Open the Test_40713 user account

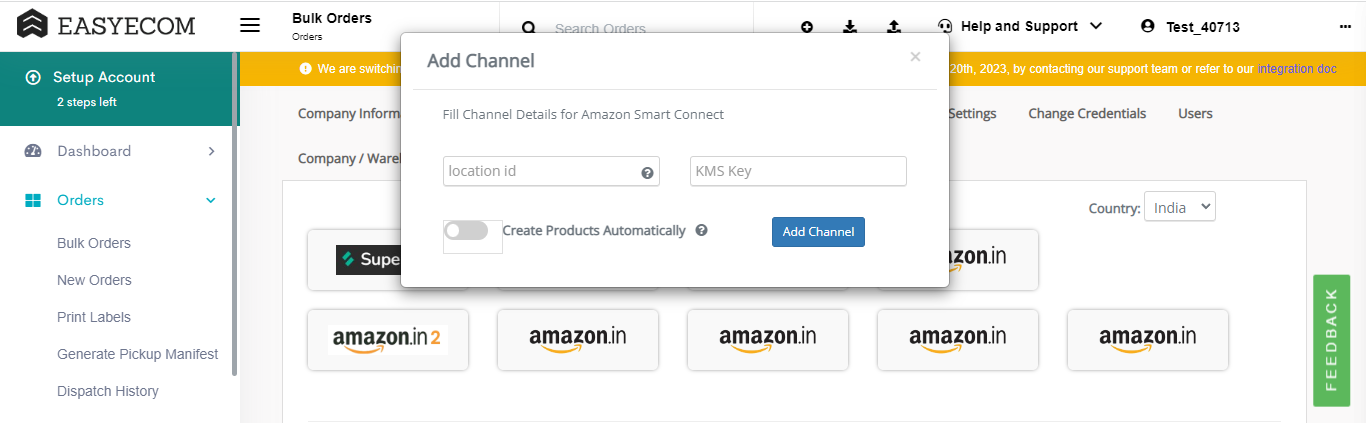click(x=1191, y=27)
